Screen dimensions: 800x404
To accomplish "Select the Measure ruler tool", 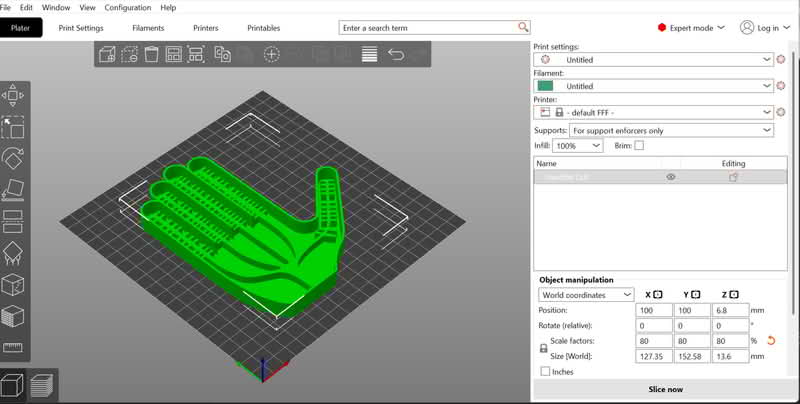I will click(13, 348).
